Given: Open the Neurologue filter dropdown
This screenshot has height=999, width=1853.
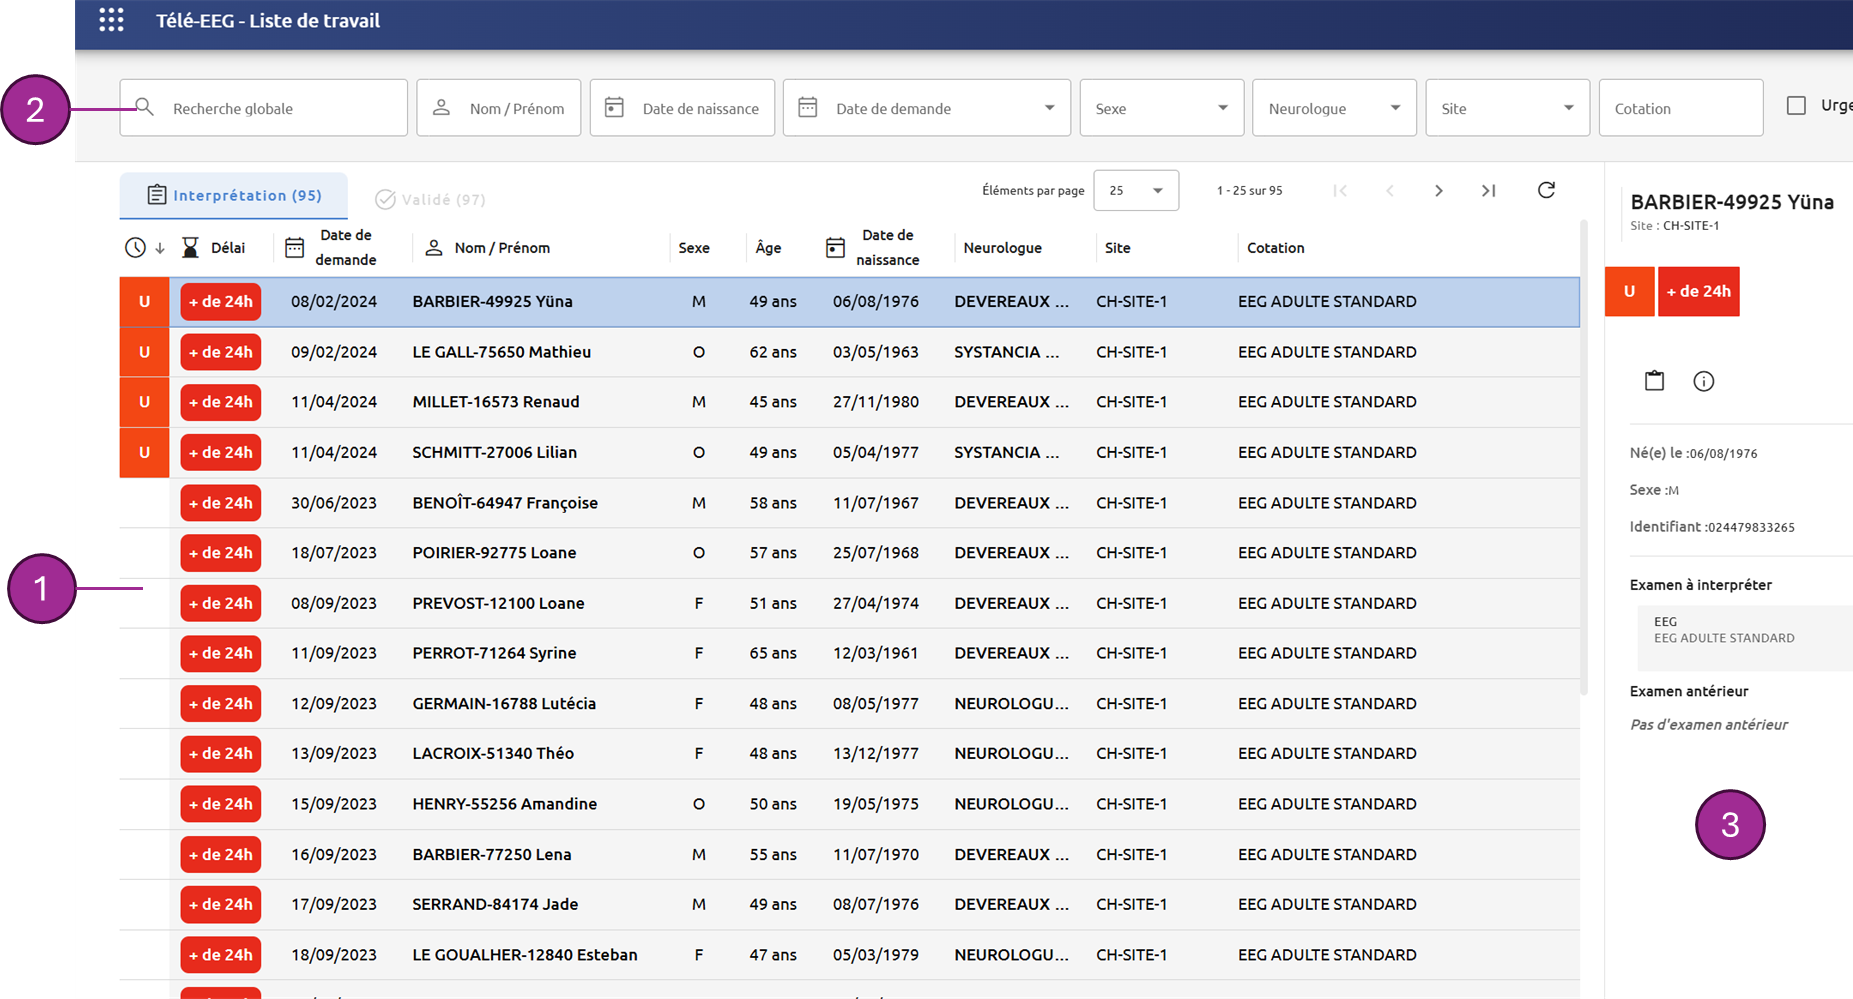Looking at the screenshot, I should pos(1334,108).
